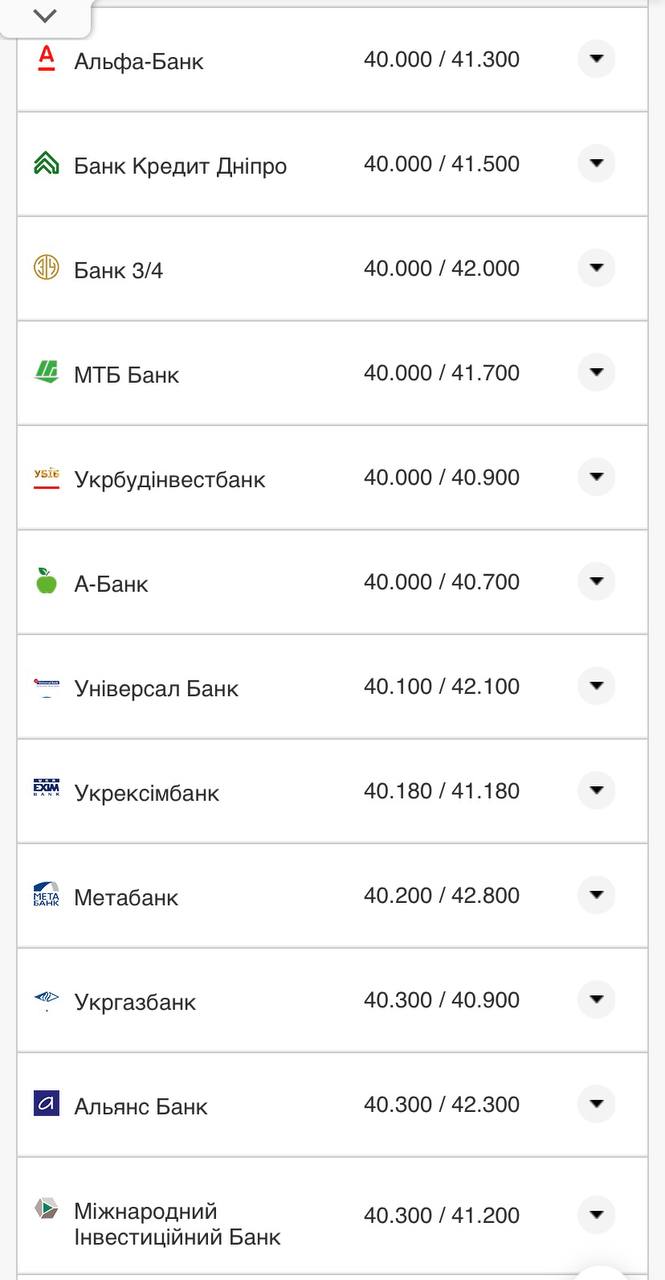Click the МТБ Банк green logo icon
This screenshot has width=665, height=1280.
click(x=46, y=373)
